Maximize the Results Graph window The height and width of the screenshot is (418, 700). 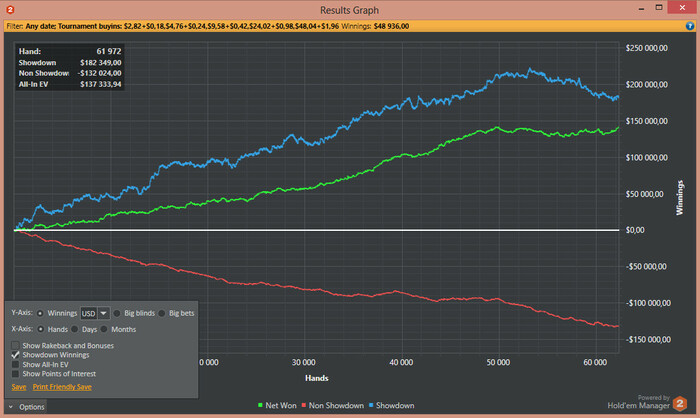coord(659,8)
